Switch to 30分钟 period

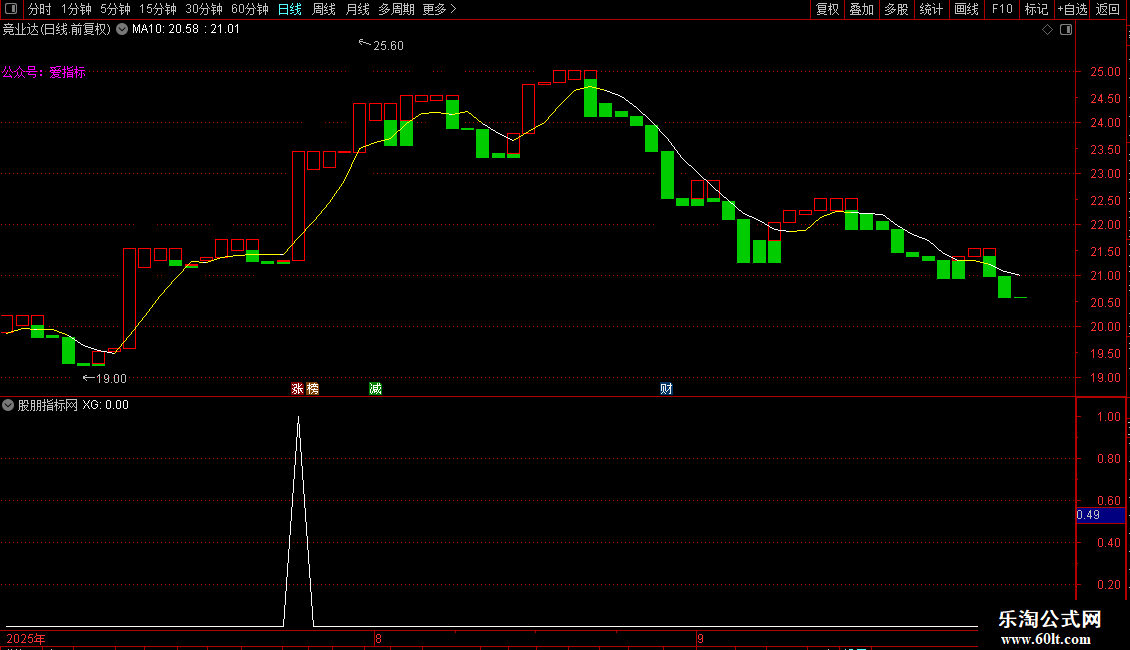203,9
